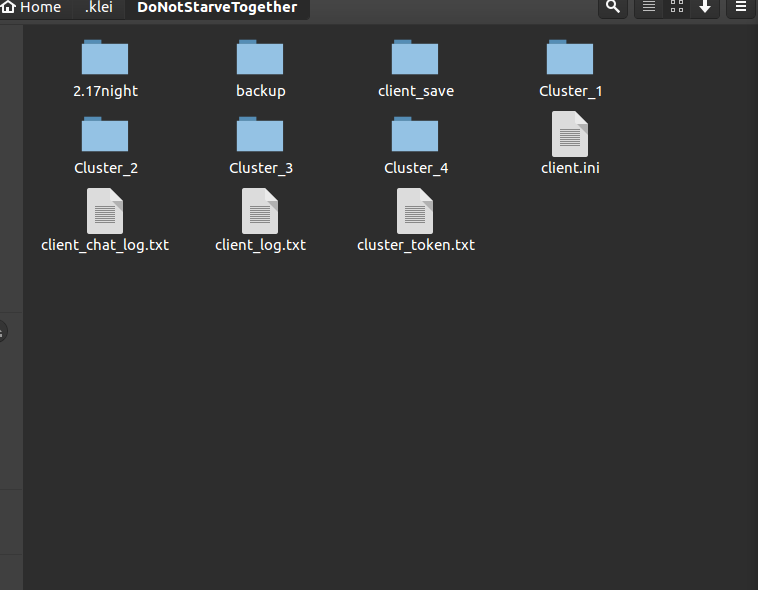Select the client.ini file
Viewport: 758px width, 590px height.
point(570,136)
